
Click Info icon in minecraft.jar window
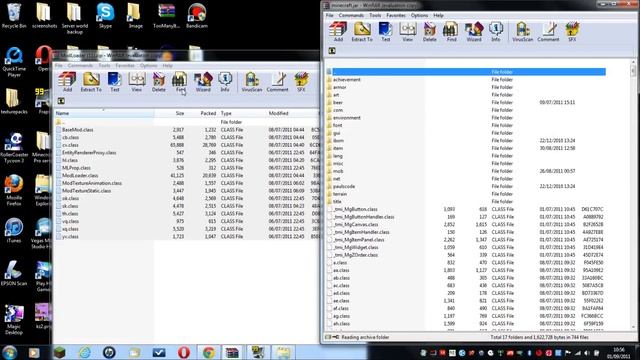pos(496,32)
